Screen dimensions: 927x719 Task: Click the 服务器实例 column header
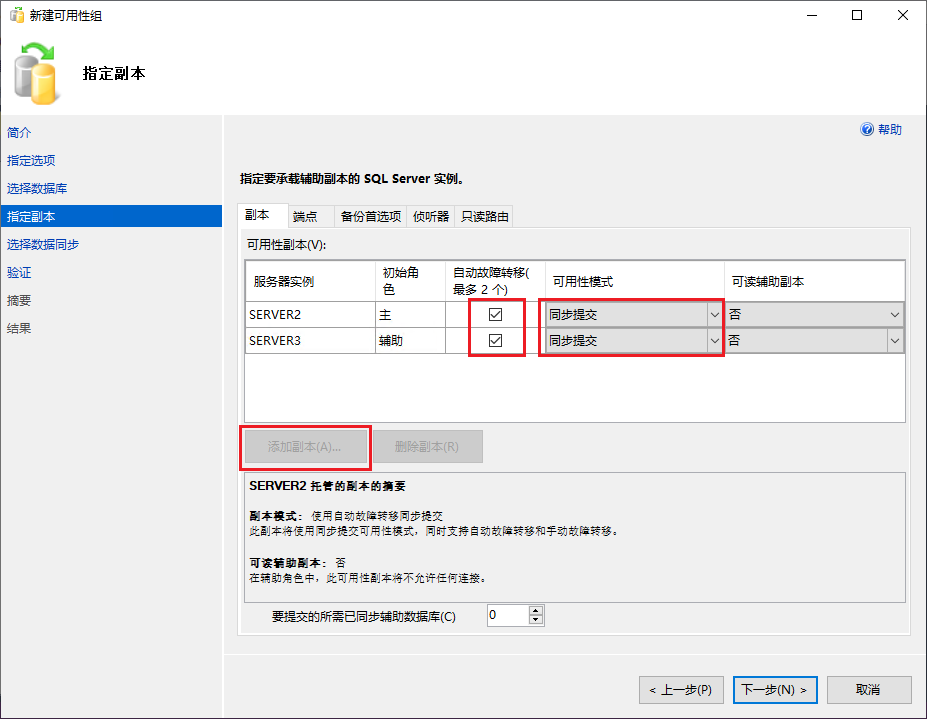tap(310, 281)
